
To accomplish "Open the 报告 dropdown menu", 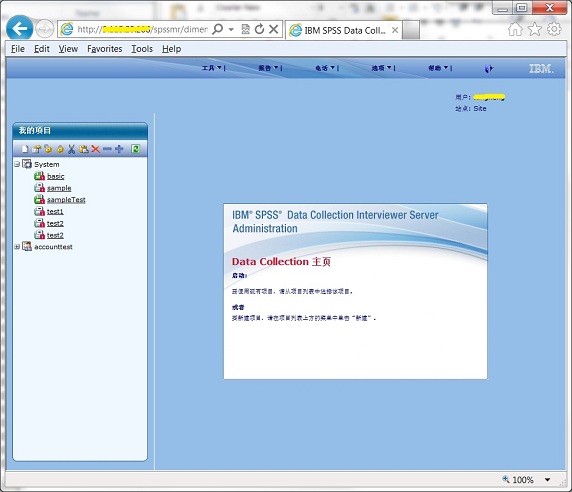I will click(268, 68).
